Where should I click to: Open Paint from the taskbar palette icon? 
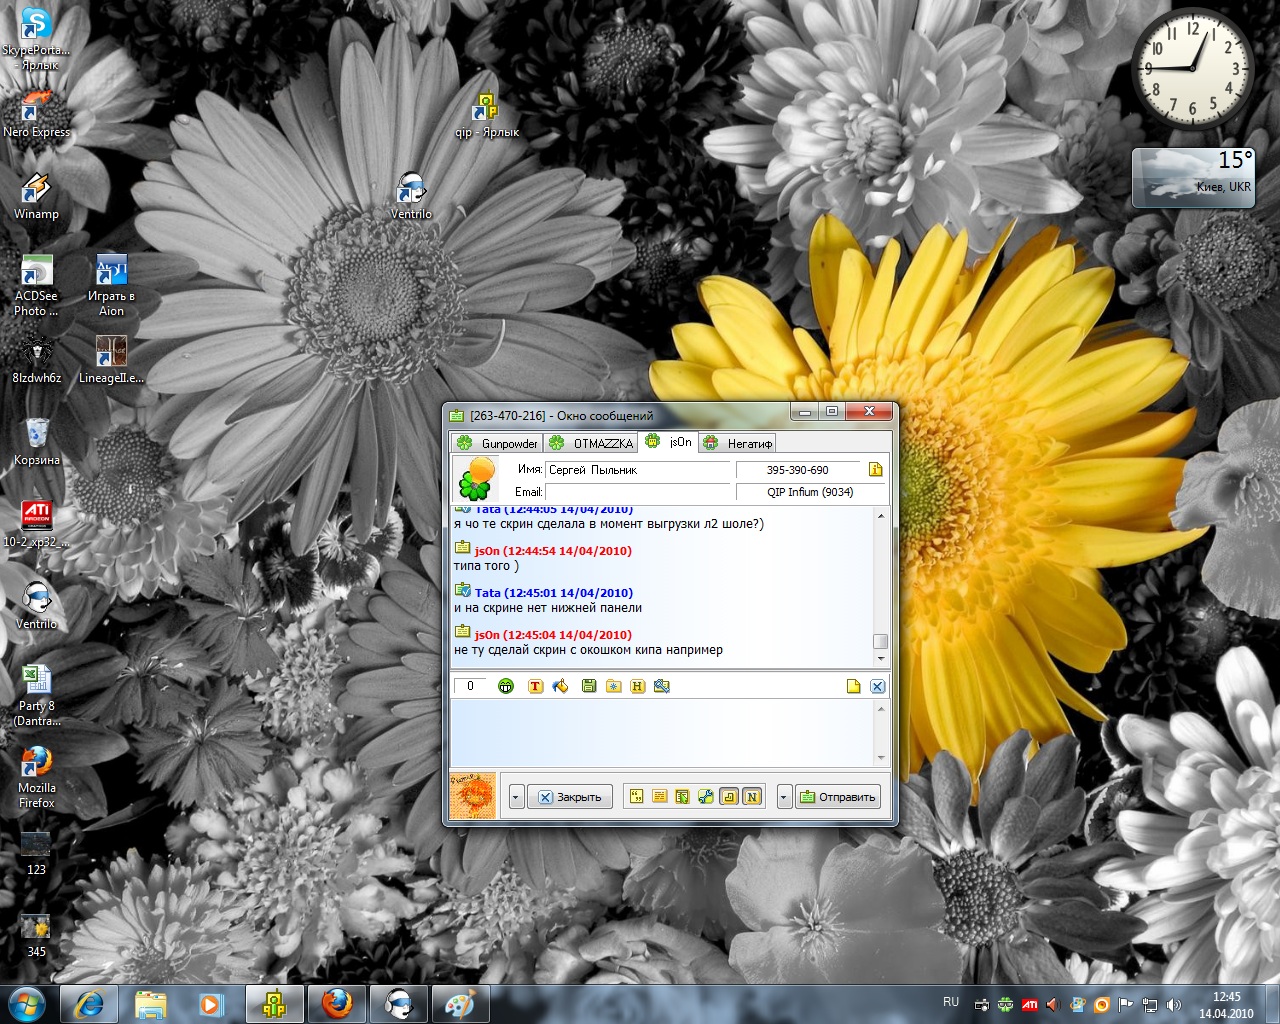459,1004
